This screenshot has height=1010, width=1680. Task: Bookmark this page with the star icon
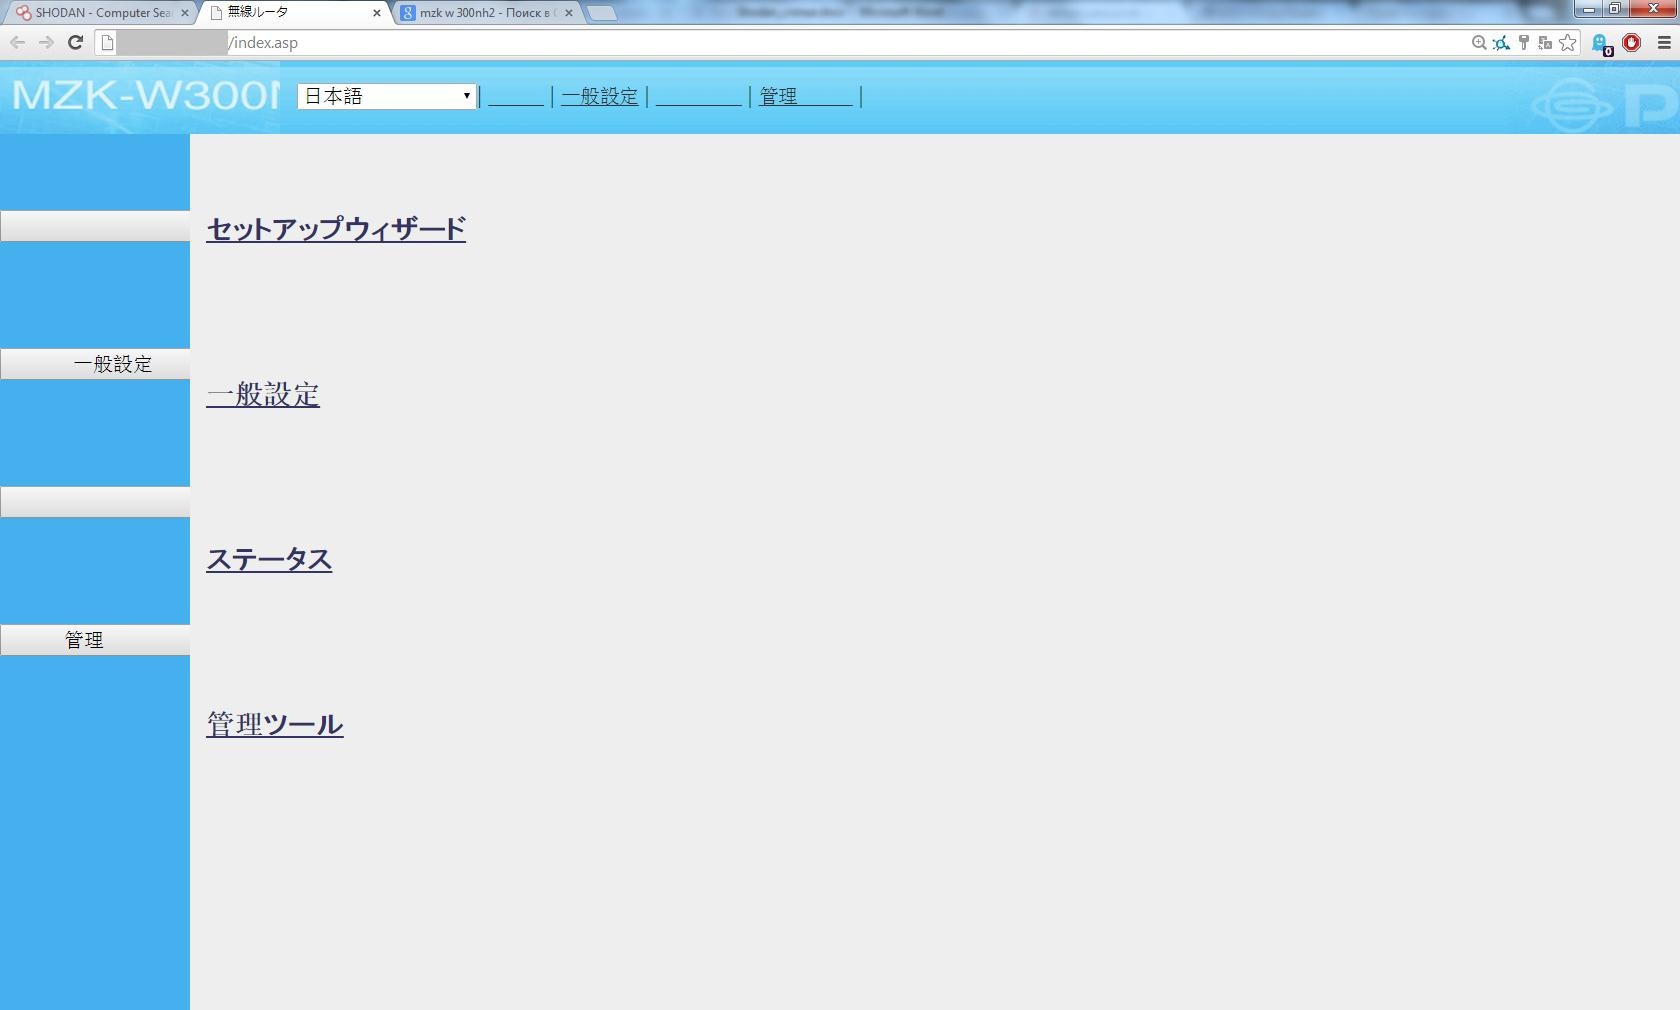1567,42
